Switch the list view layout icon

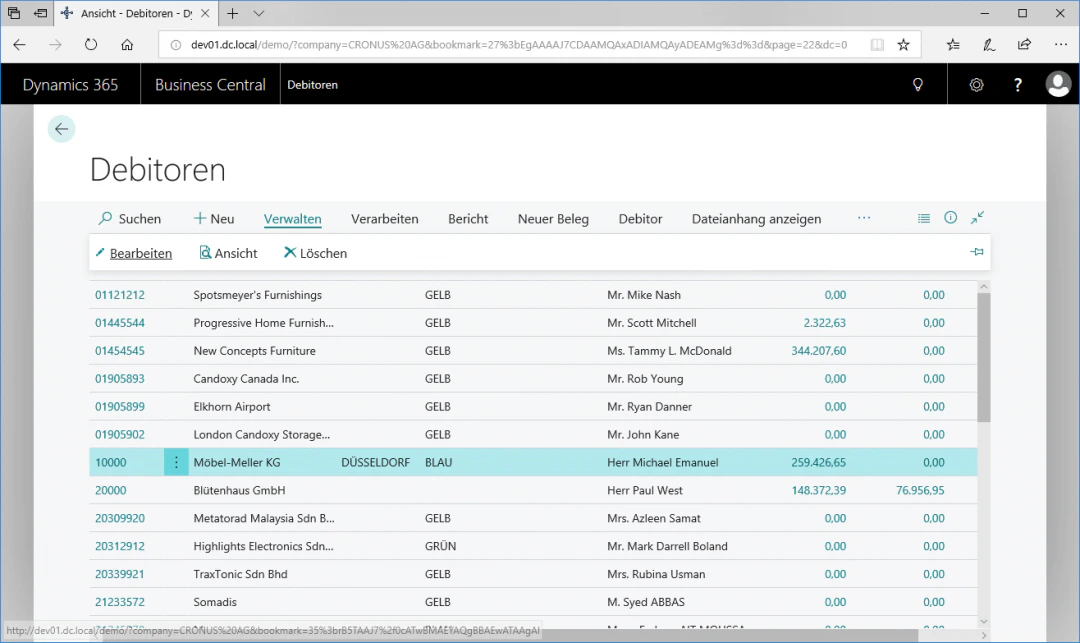tap(924, 218)
